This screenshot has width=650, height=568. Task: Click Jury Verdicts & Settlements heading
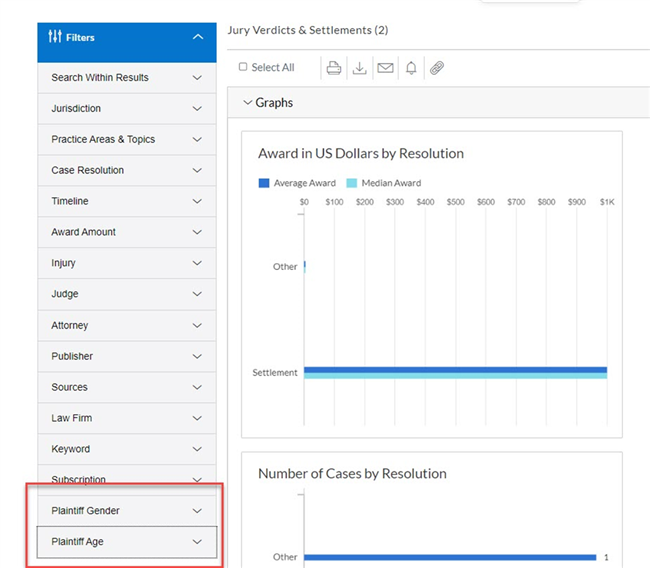point(308,30)
